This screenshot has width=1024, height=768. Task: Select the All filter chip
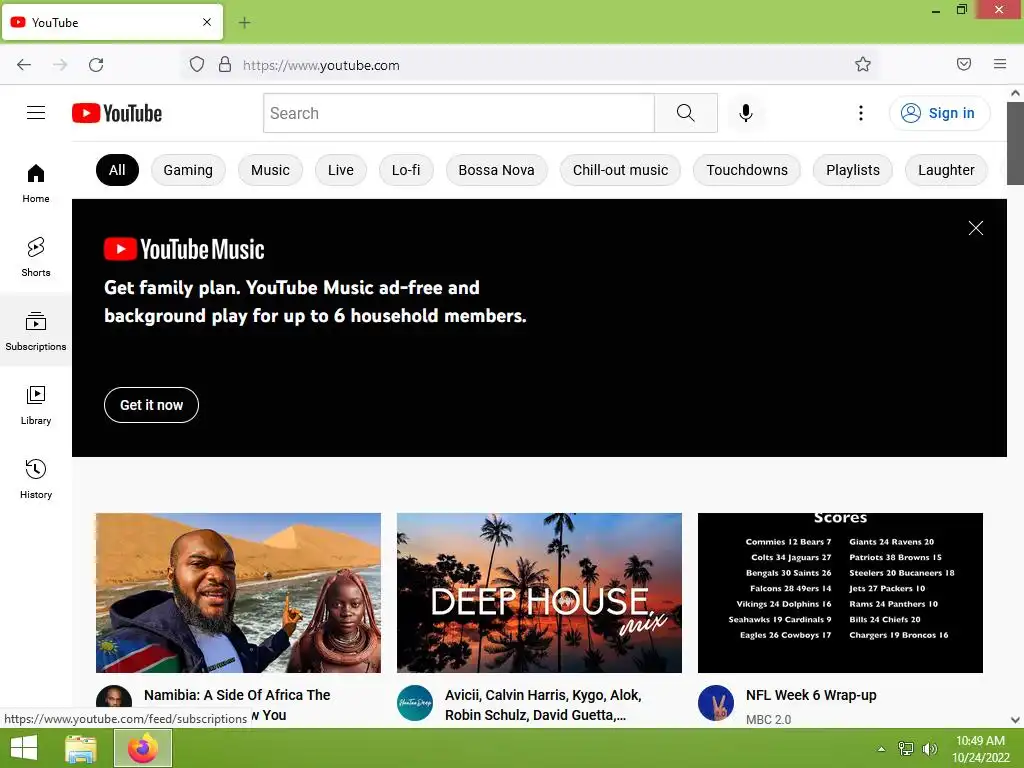click(118, 170)
